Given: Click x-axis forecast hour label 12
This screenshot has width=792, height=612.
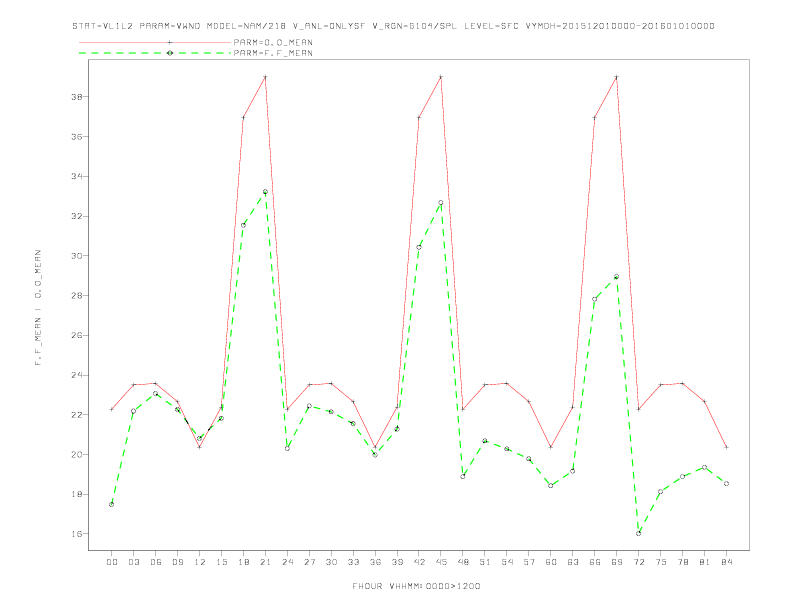Looking at the screenshot, I should (200, 562).
